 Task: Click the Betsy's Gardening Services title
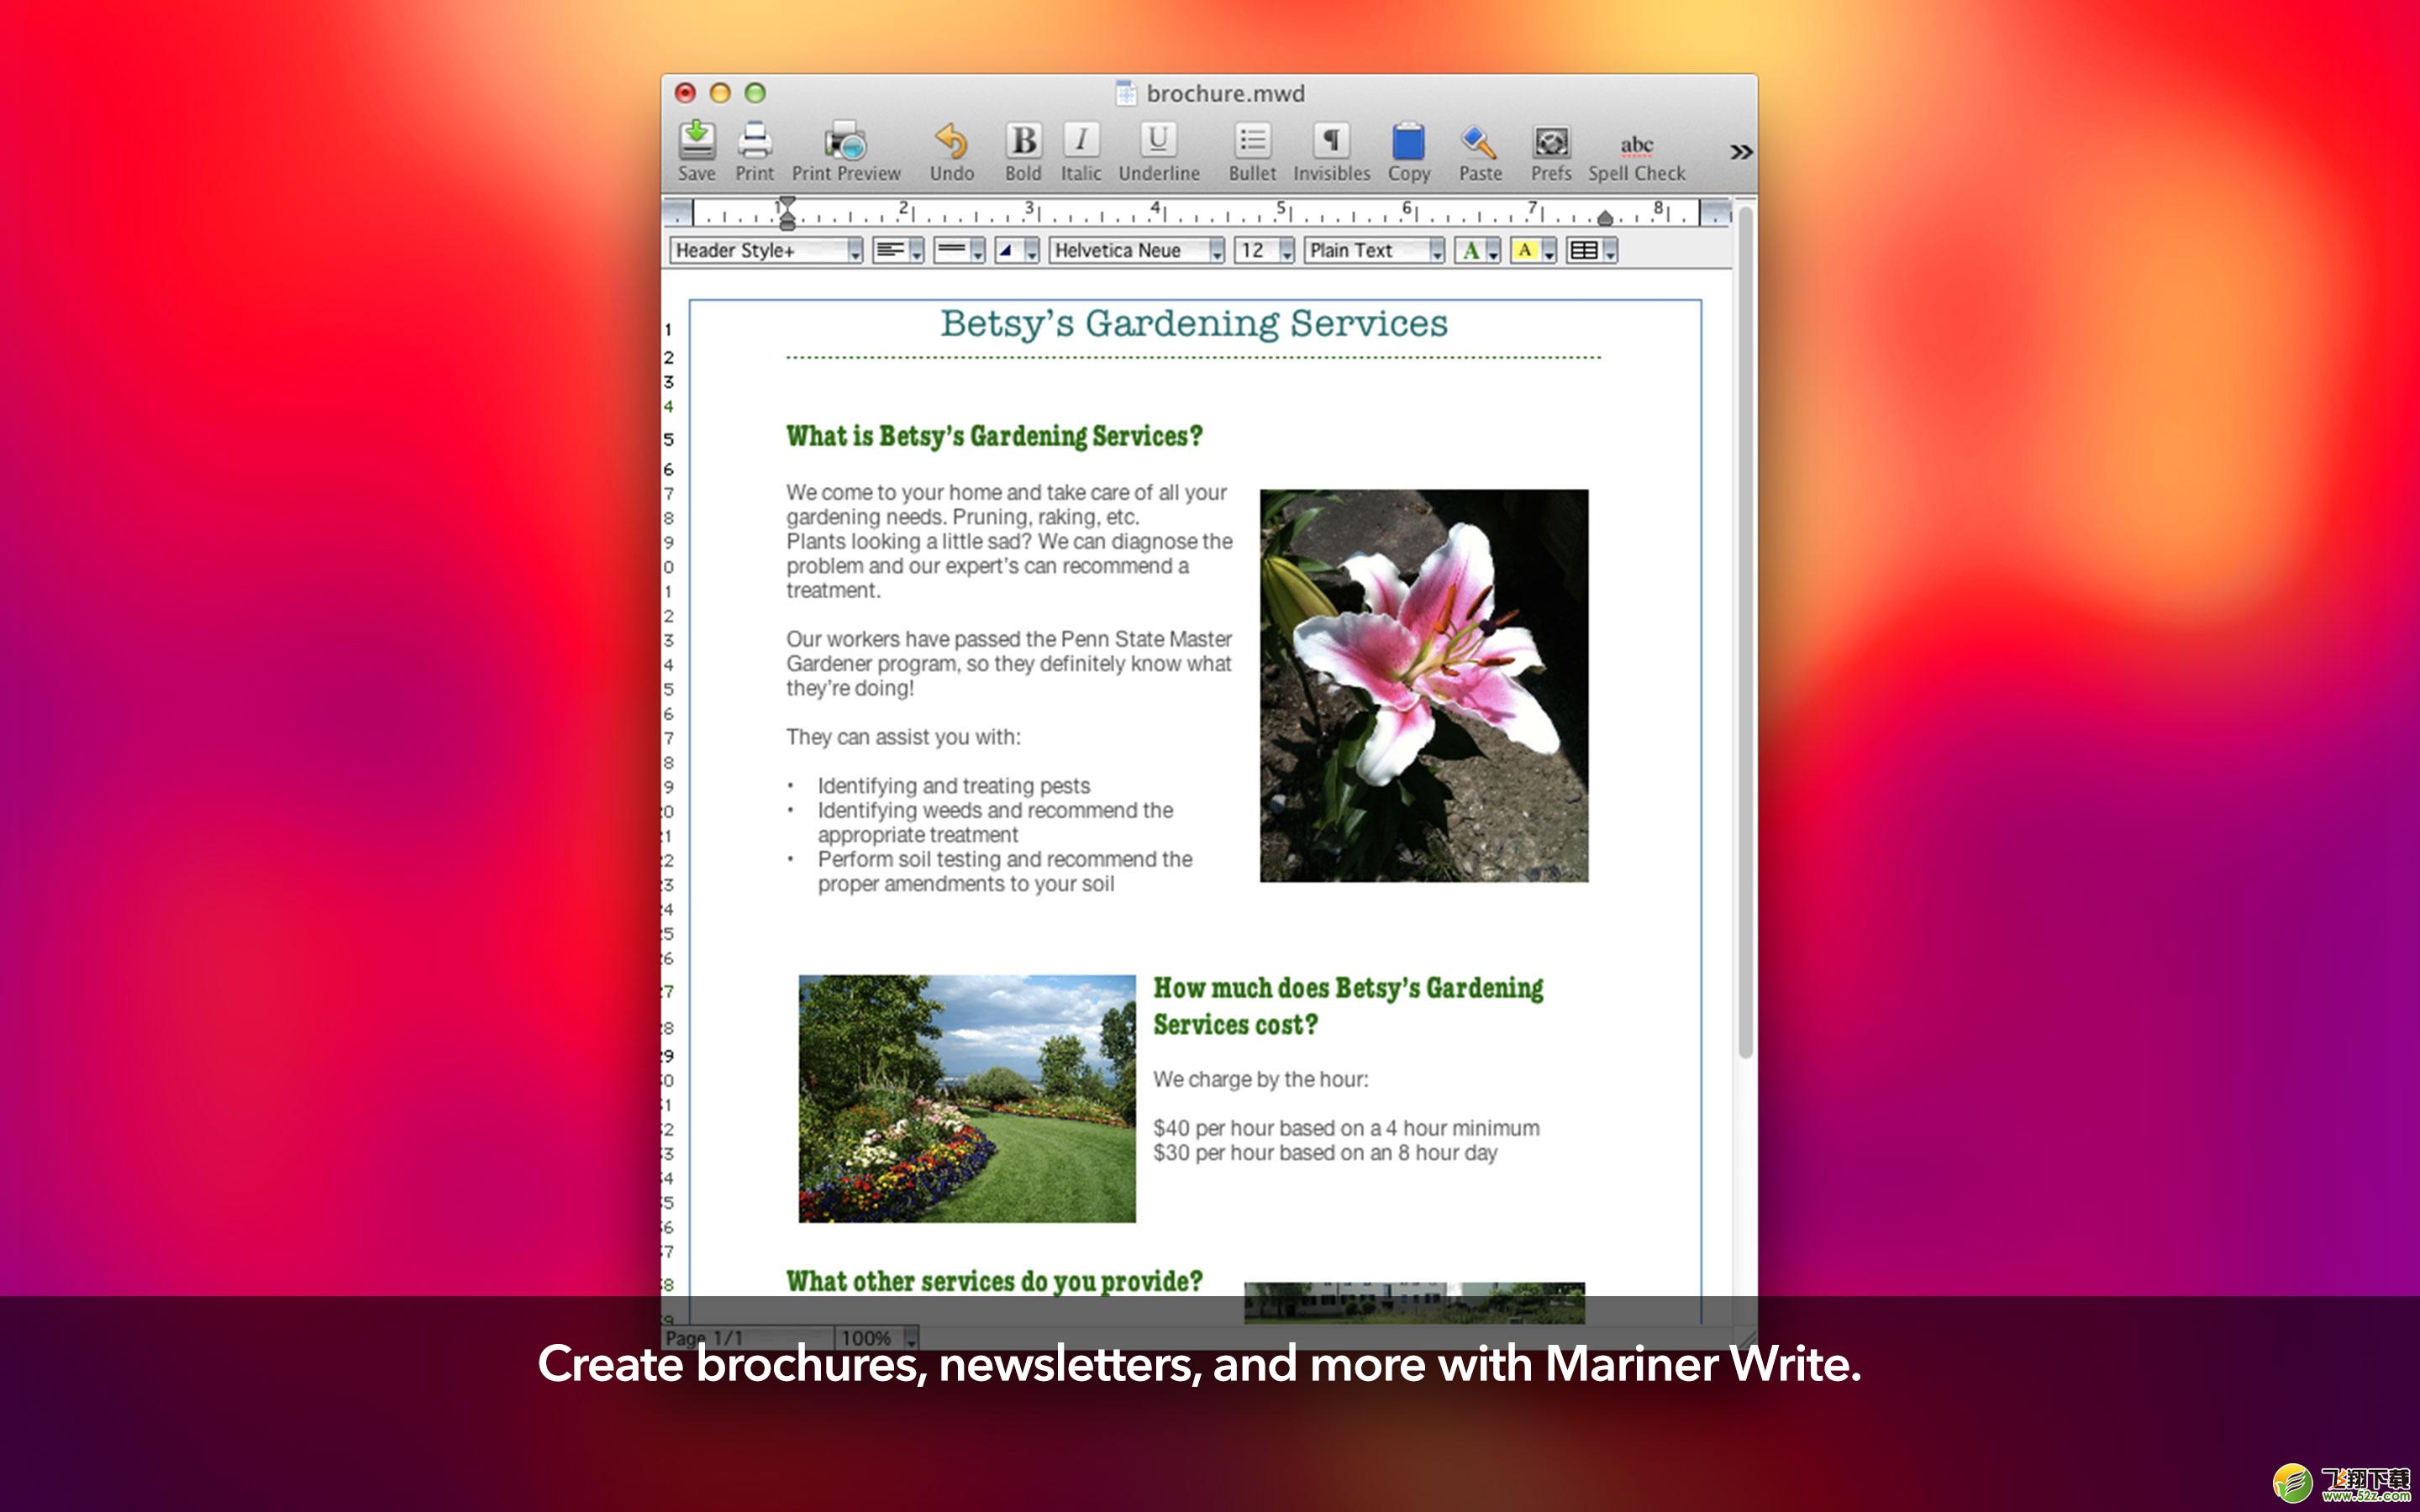pyautogui.click(x=1193, y=324)
